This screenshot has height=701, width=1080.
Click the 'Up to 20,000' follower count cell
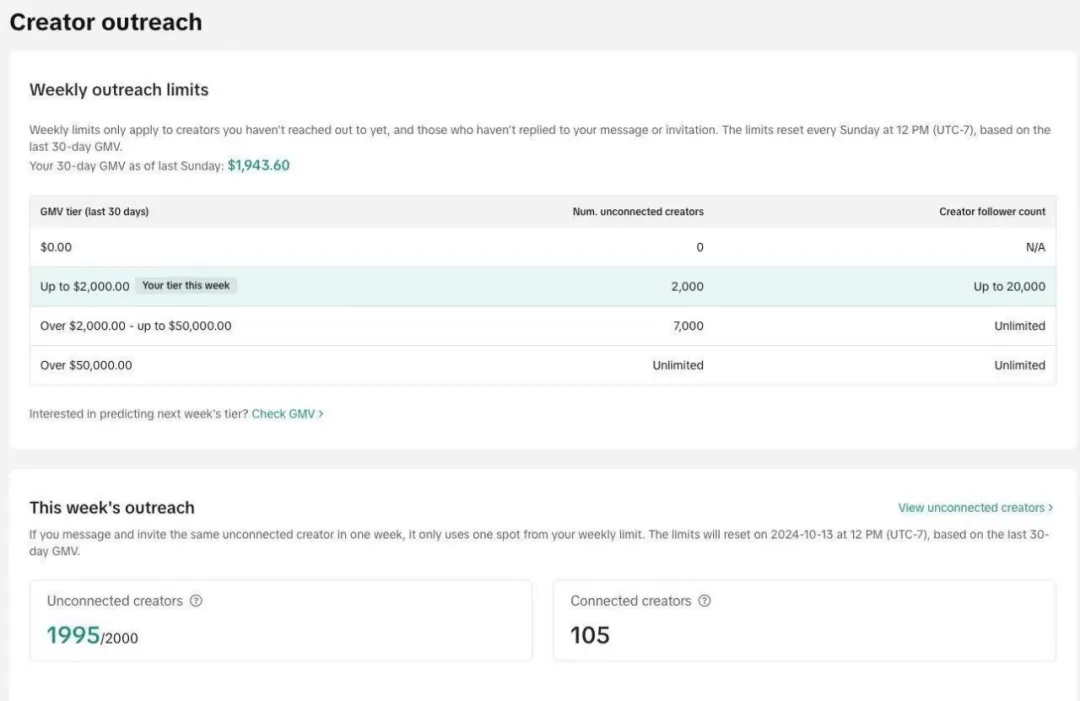(x=1009, y=287)
